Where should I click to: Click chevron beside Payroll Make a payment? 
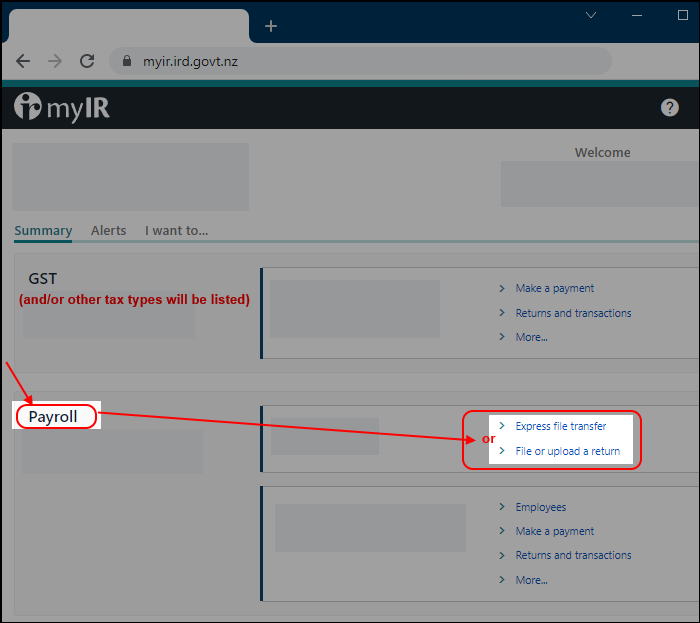tap(502, 531)
